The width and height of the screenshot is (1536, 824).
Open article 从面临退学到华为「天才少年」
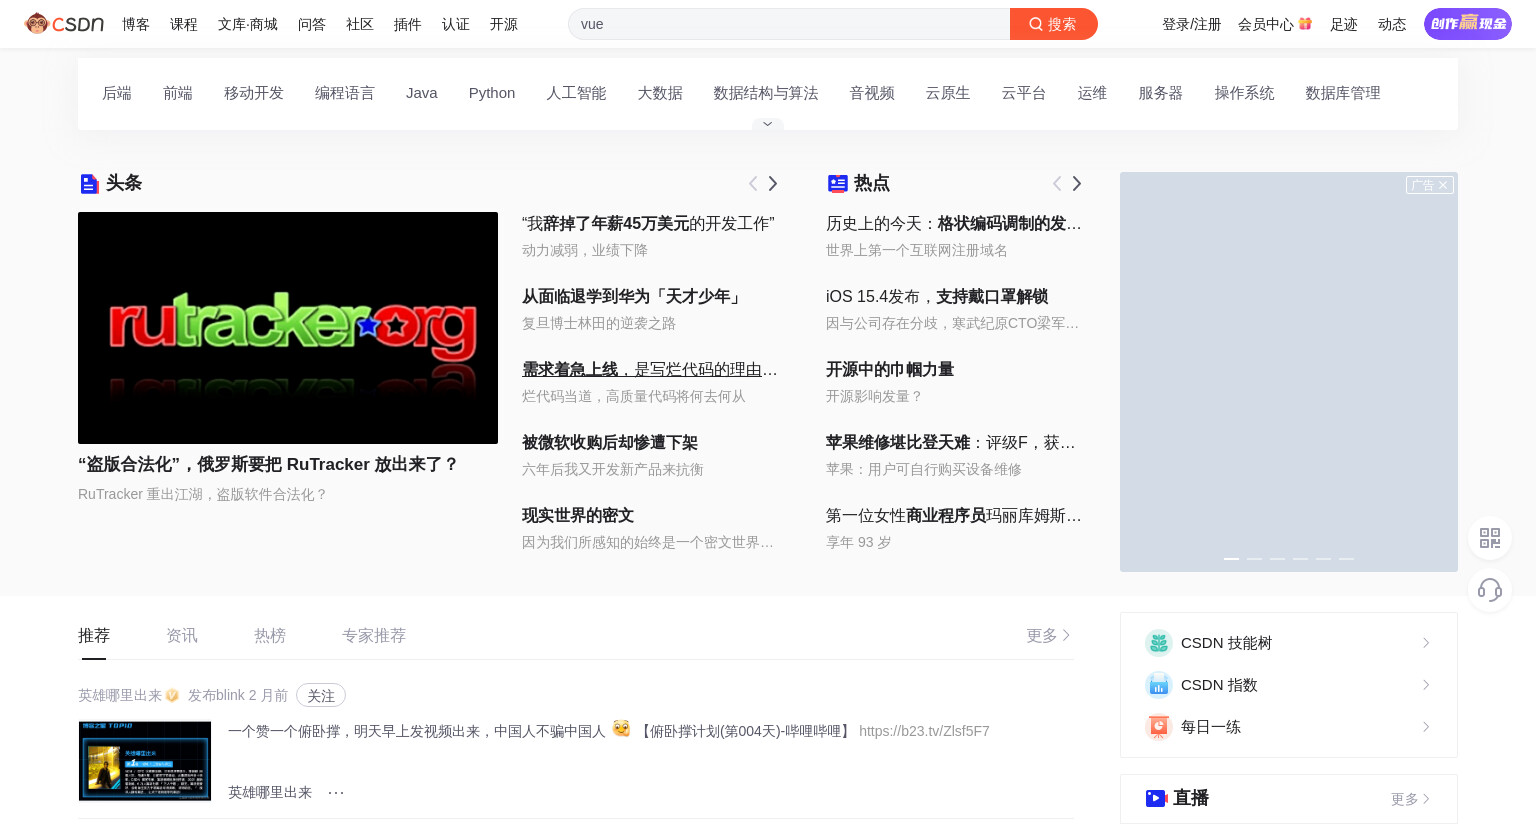coord(632,296)
